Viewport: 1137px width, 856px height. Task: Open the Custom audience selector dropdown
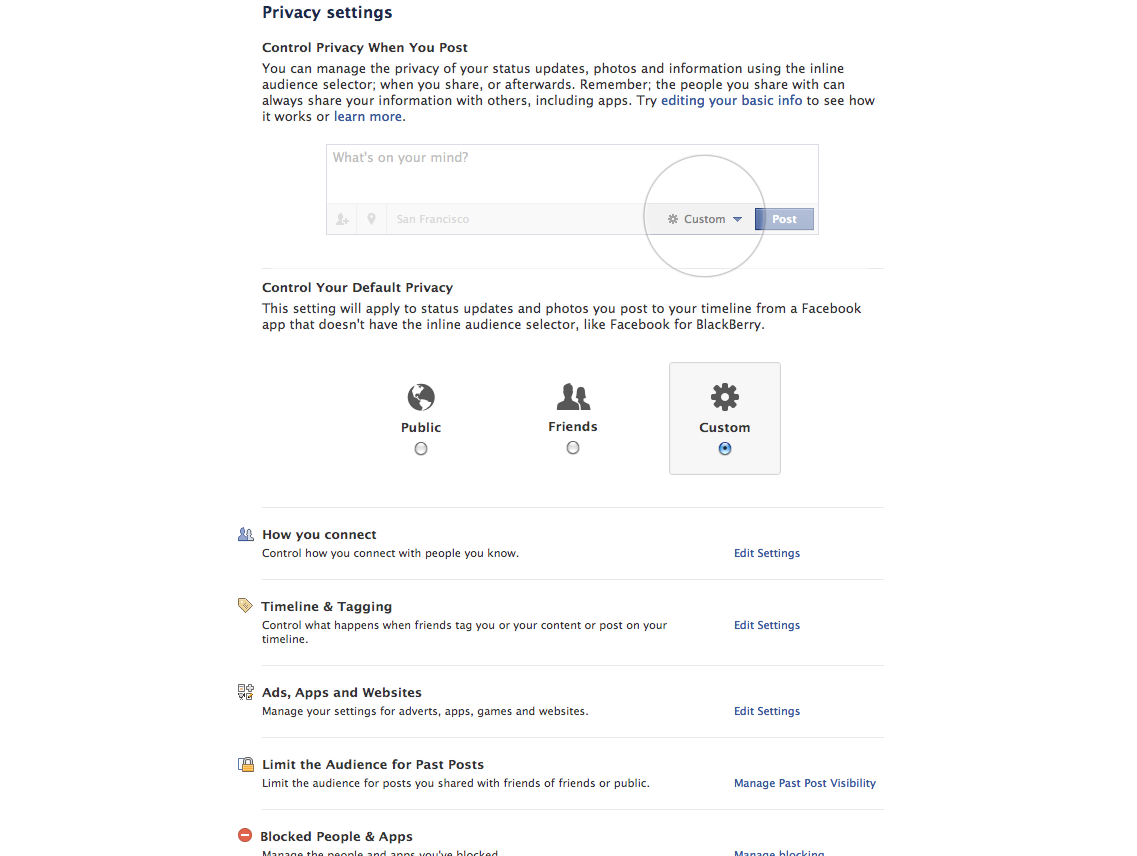click(705, 219)
